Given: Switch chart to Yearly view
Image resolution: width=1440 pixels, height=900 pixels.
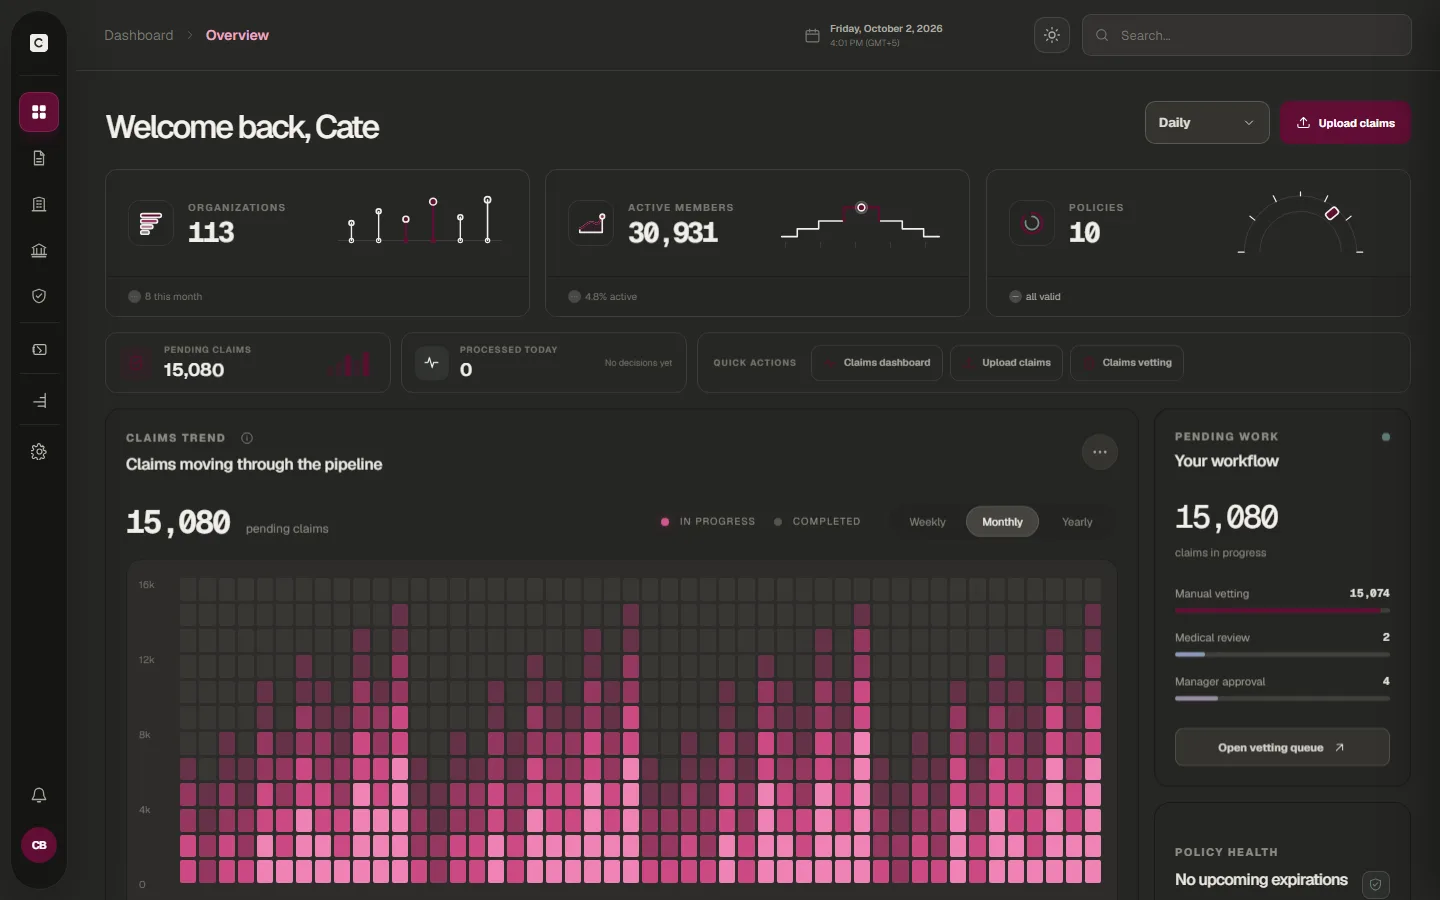Looking at the screenshot, I should pyautogui.click(x=1077, y=522).
